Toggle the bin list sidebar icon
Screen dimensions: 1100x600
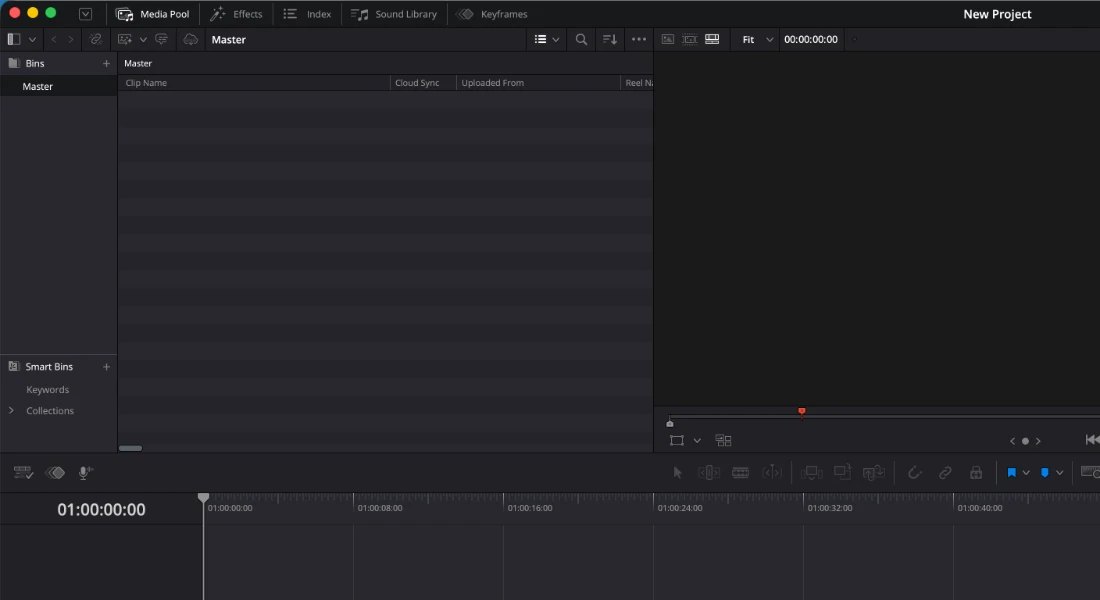pos(13,39)
